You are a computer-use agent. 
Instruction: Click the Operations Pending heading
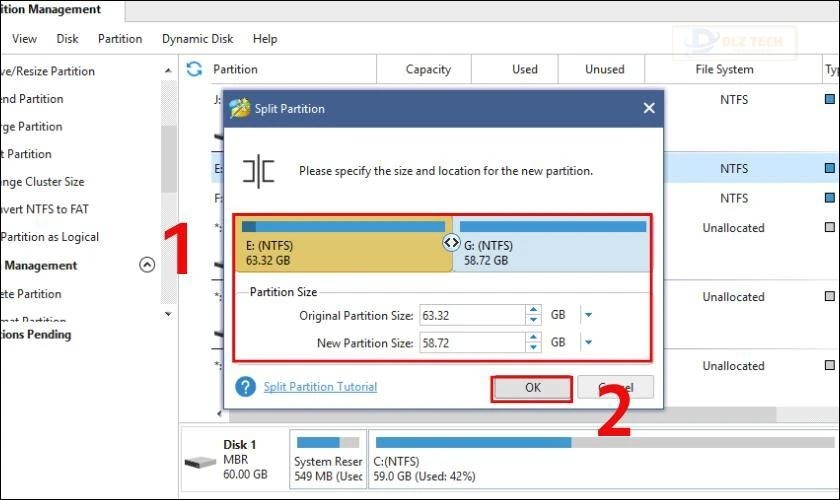tap(36, 334)
